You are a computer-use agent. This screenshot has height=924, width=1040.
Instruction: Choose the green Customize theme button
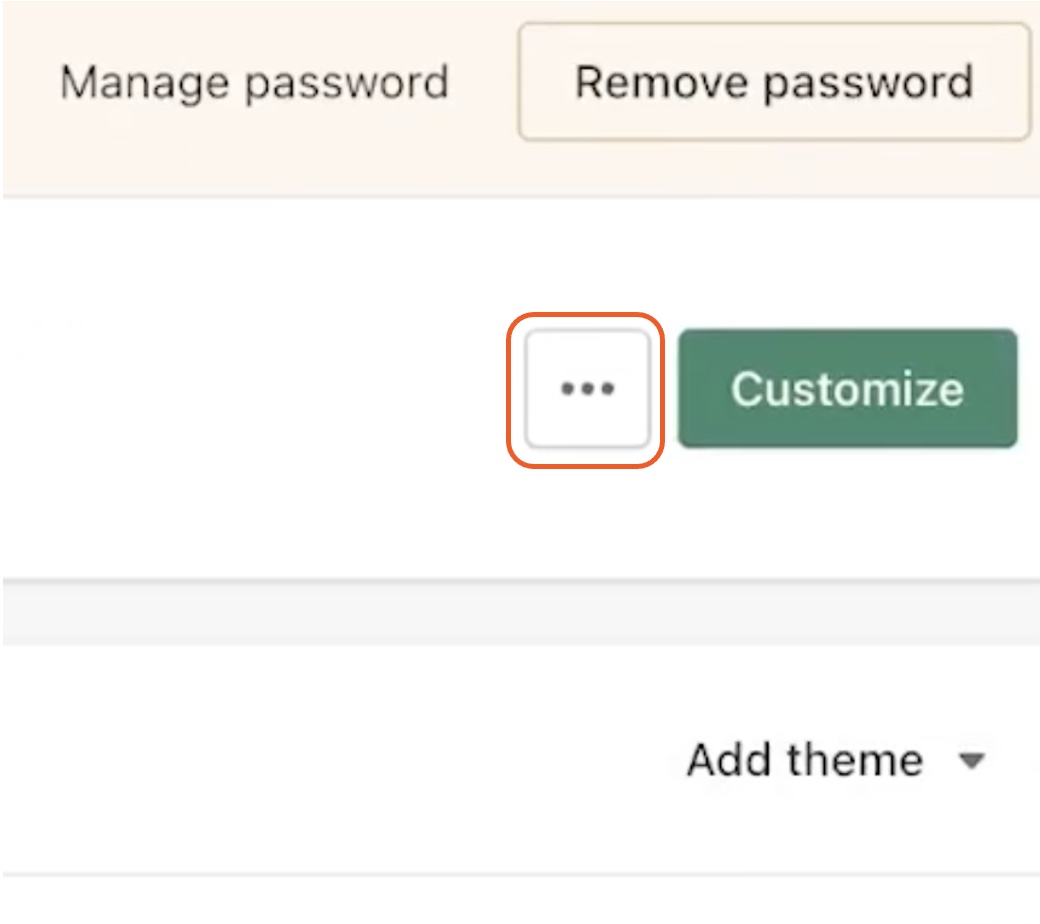point(848,389)
